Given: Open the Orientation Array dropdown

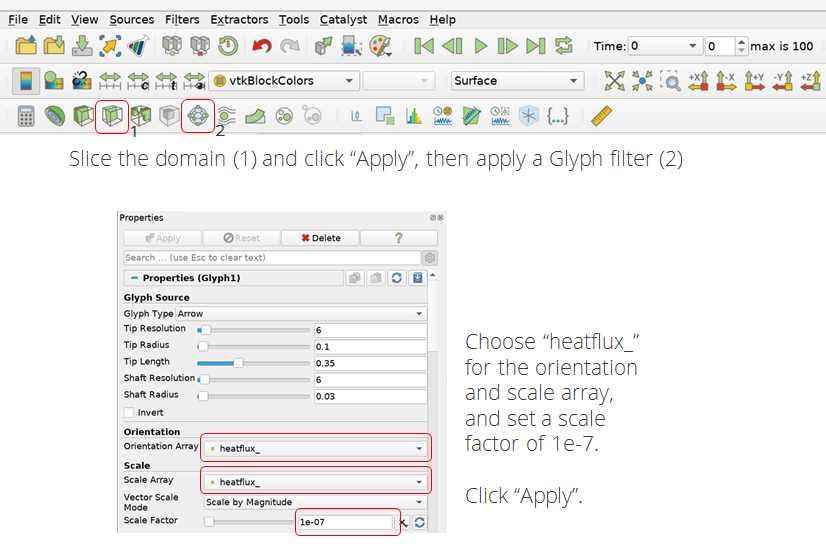Looking at the screenshot, I should pyautogui.click(x=315, y=449).
